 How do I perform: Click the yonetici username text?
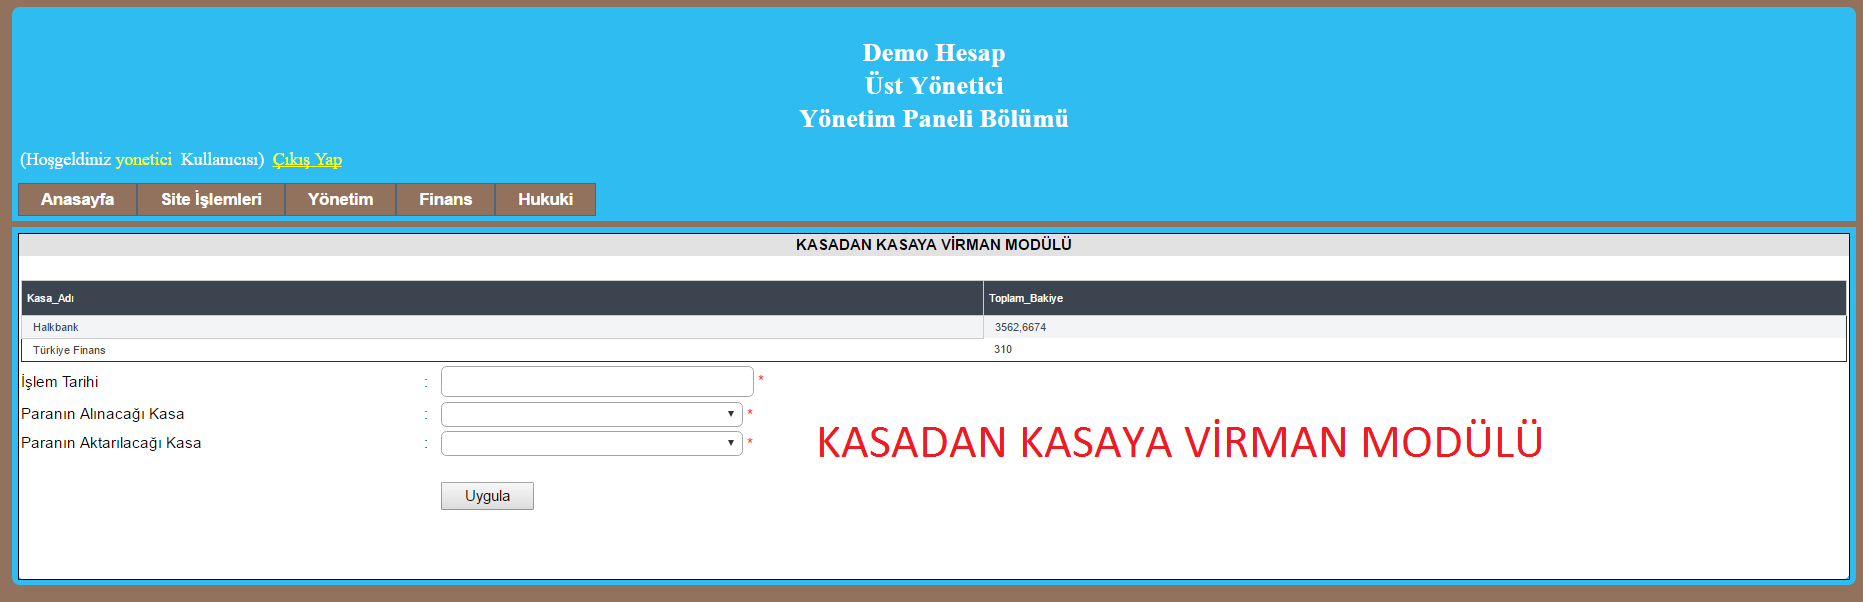[143, 160]
